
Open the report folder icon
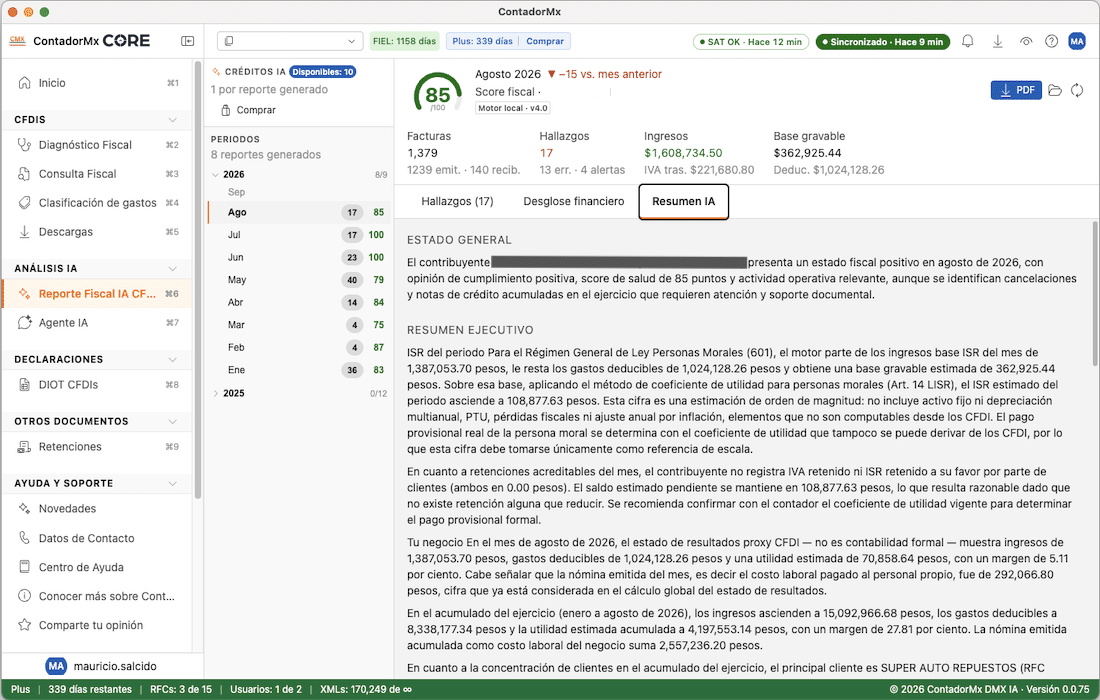(x=1054, y=90)
